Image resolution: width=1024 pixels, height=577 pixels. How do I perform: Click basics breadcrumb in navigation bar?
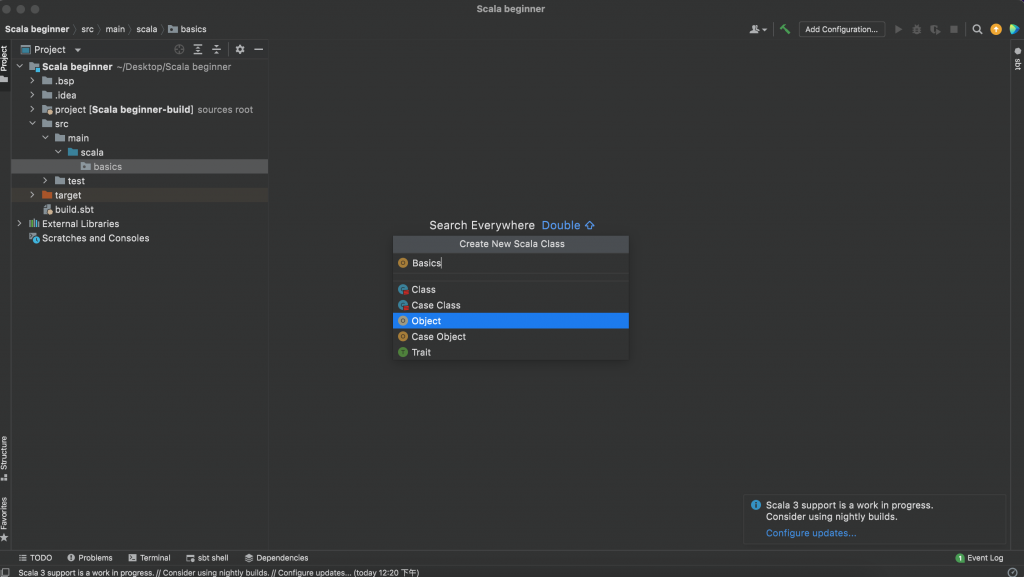point(187,29)
